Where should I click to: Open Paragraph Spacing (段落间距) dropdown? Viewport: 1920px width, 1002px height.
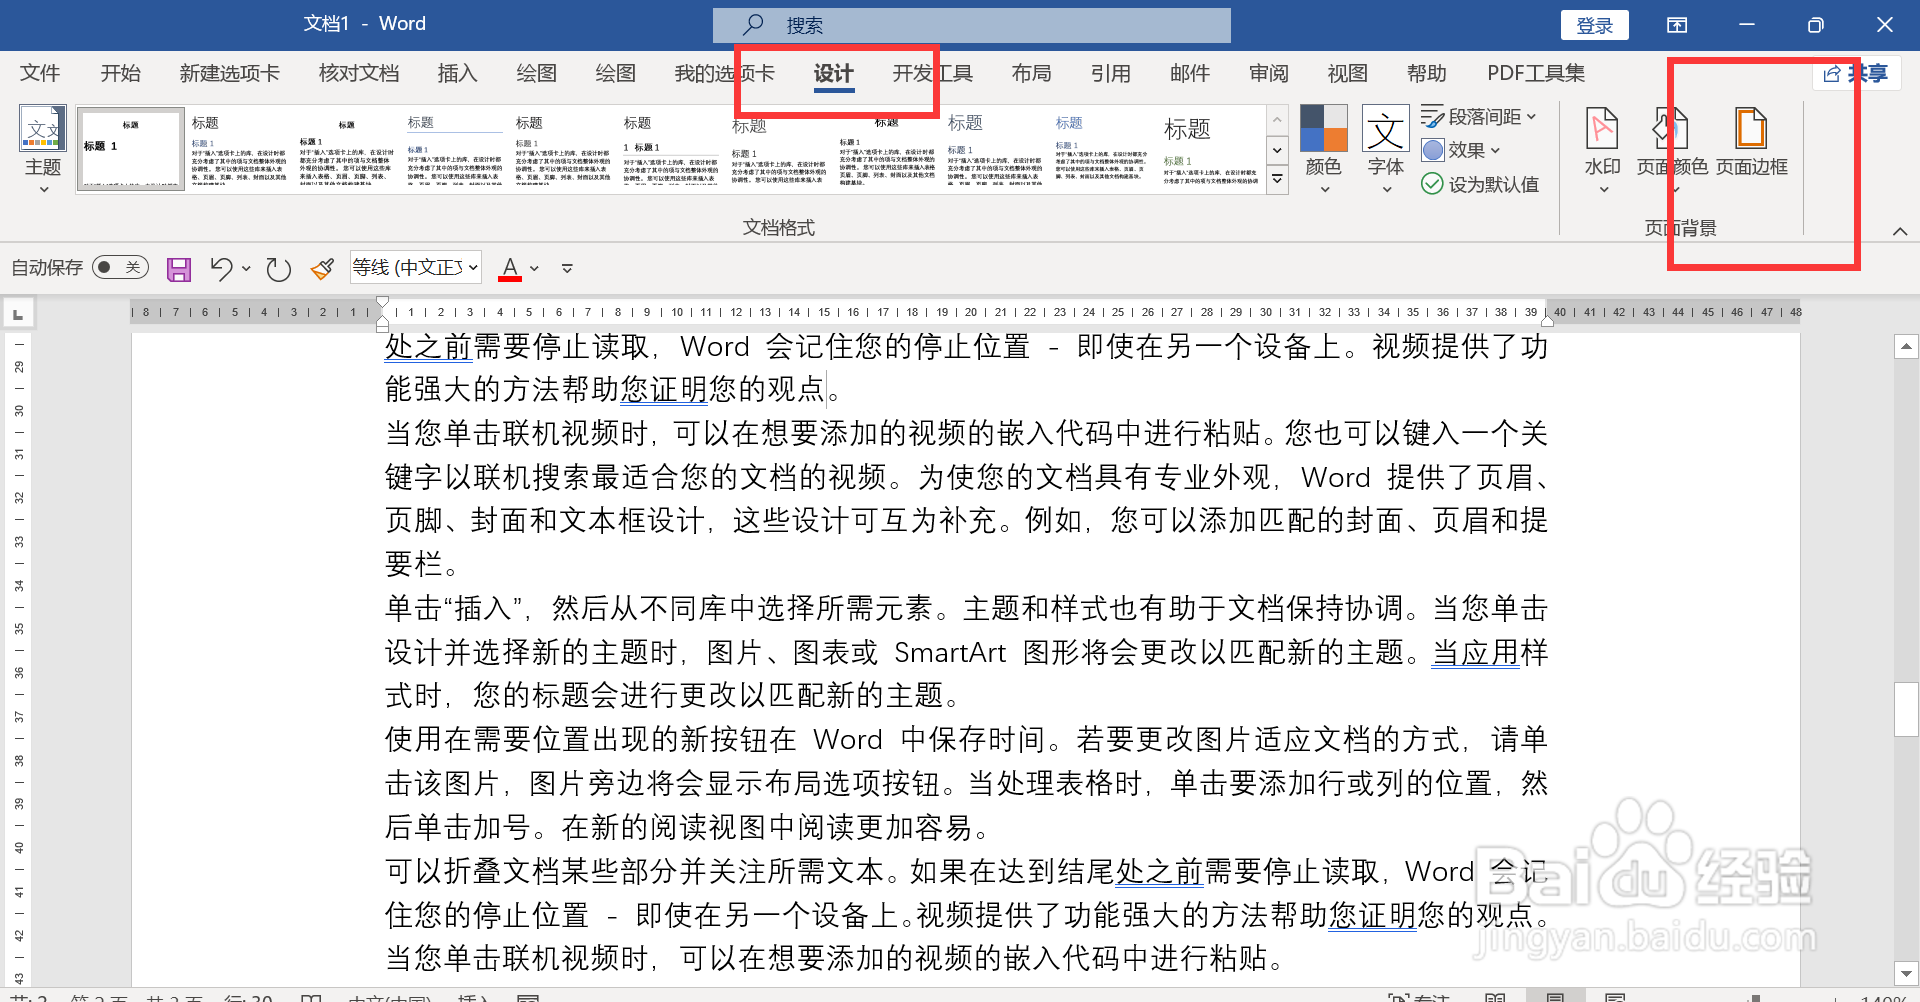[1478, 117]
